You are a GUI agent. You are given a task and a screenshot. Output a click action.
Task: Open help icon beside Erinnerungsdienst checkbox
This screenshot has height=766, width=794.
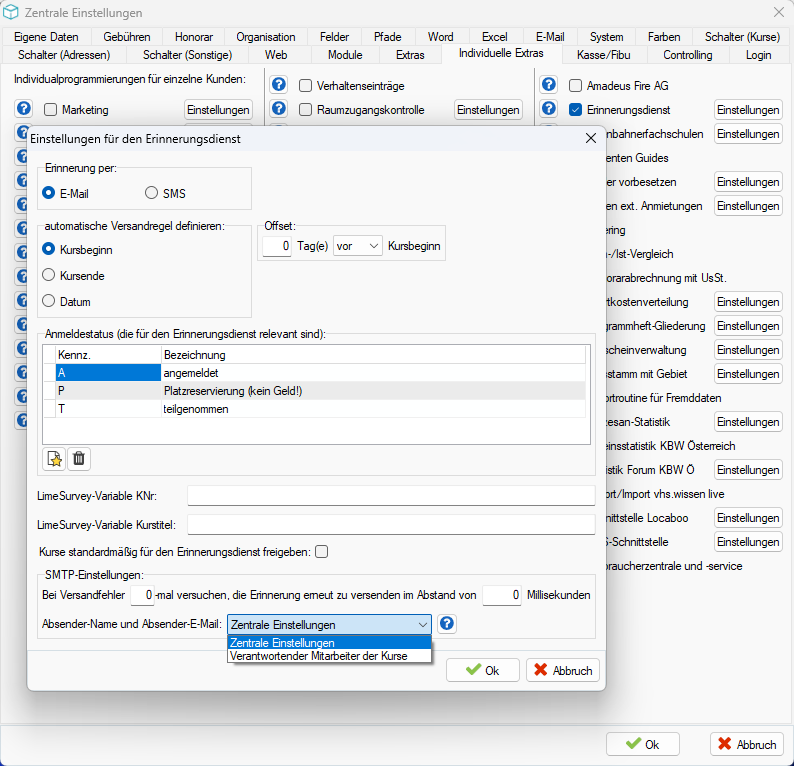tap(549, 108)
